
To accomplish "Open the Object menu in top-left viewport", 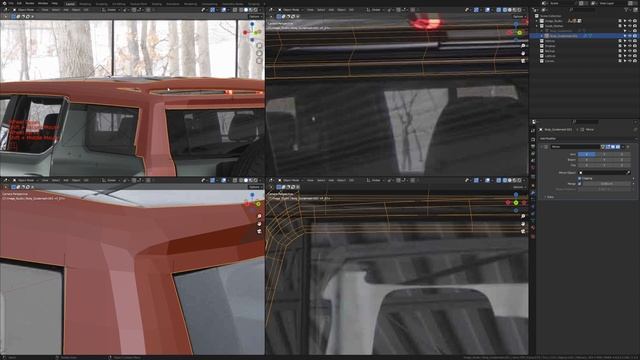I will [76, 10].
